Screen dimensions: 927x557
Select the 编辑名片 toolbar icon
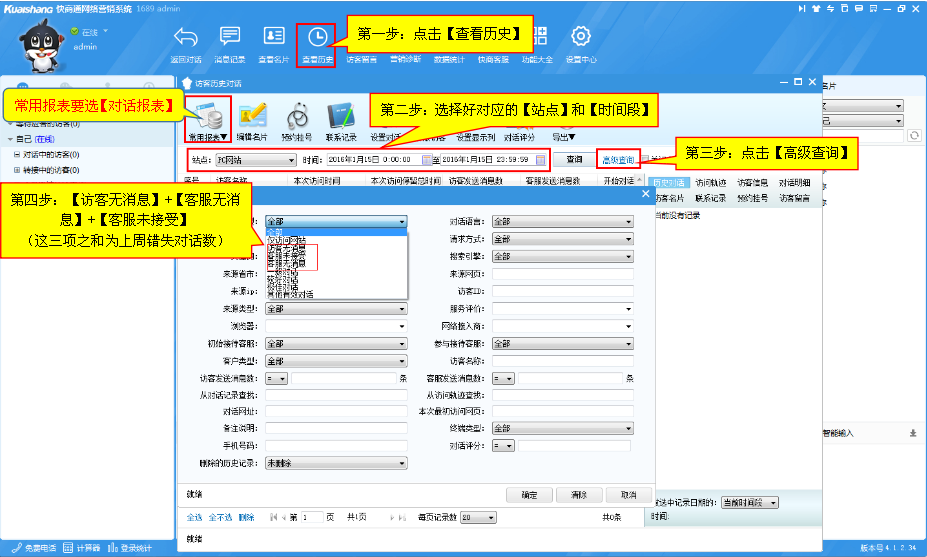click(252, 115)
